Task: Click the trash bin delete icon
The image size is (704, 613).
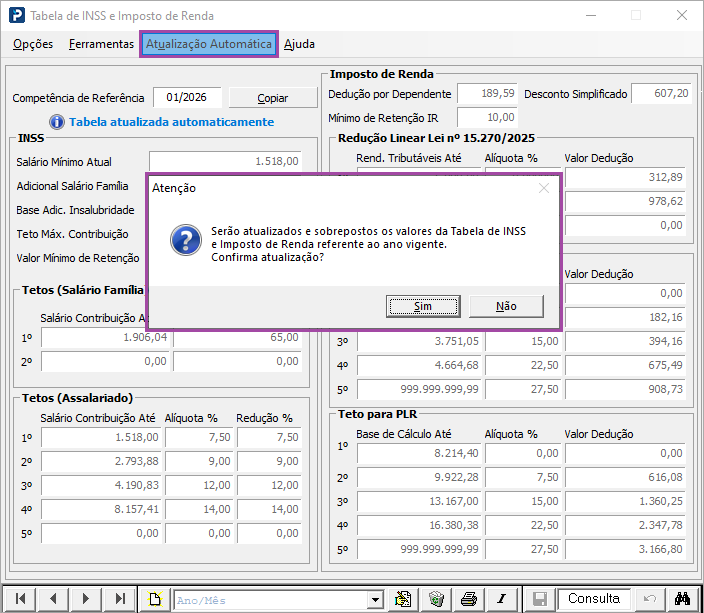Action: [436, 598]
